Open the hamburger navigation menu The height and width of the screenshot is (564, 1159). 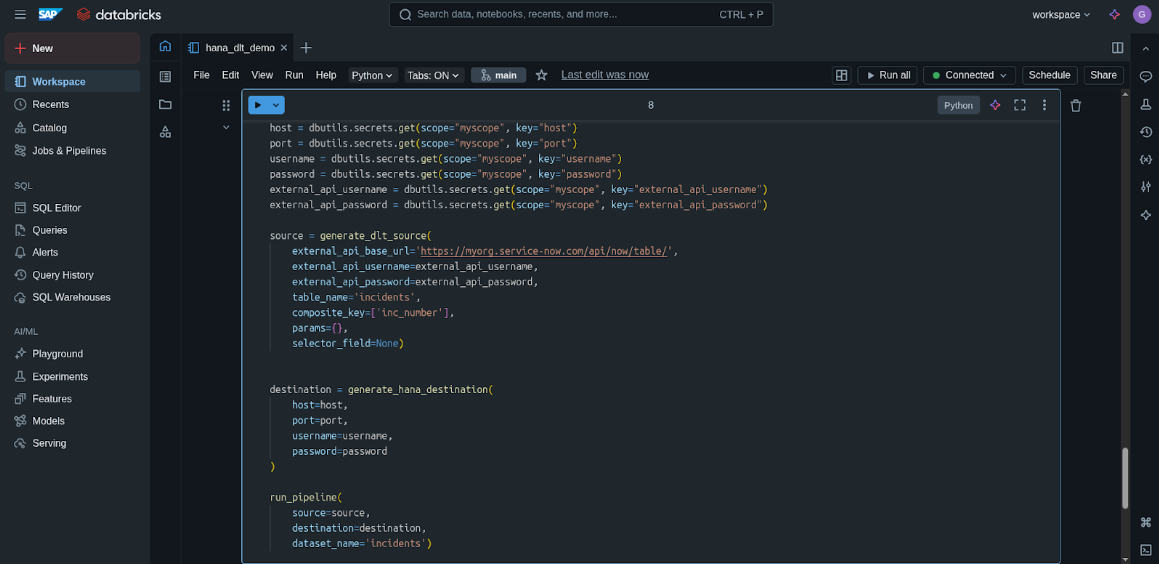pyautogui.click(x=20, y=15)
